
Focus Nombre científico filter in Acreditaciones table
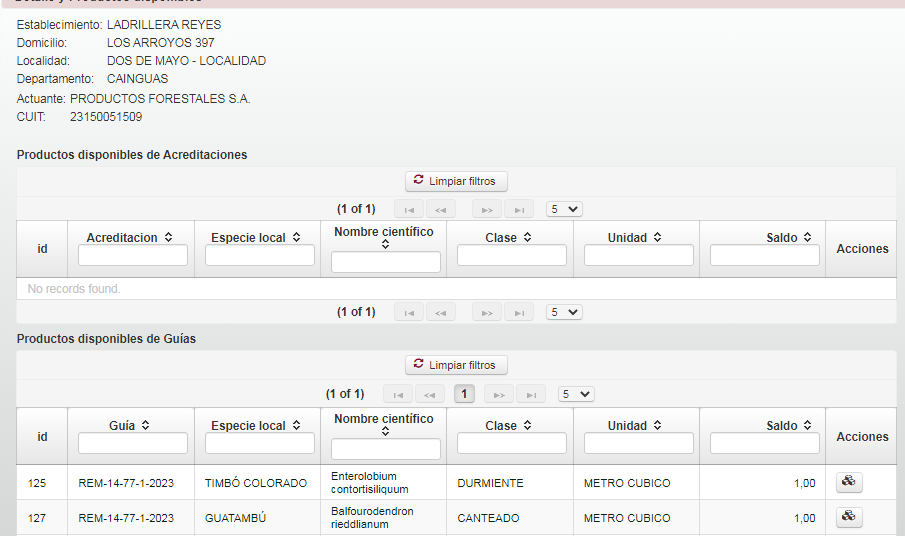click(386, 262)
